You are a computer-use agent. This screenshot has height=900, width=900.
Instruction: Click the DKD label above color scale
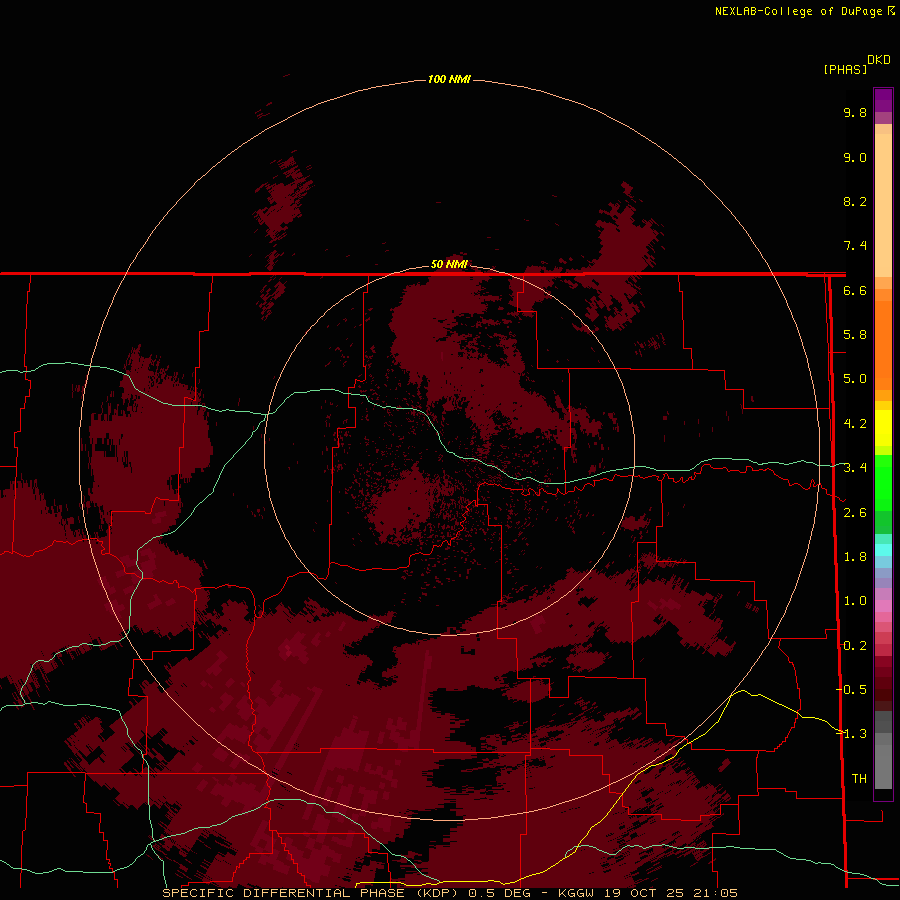pos(879,60)
